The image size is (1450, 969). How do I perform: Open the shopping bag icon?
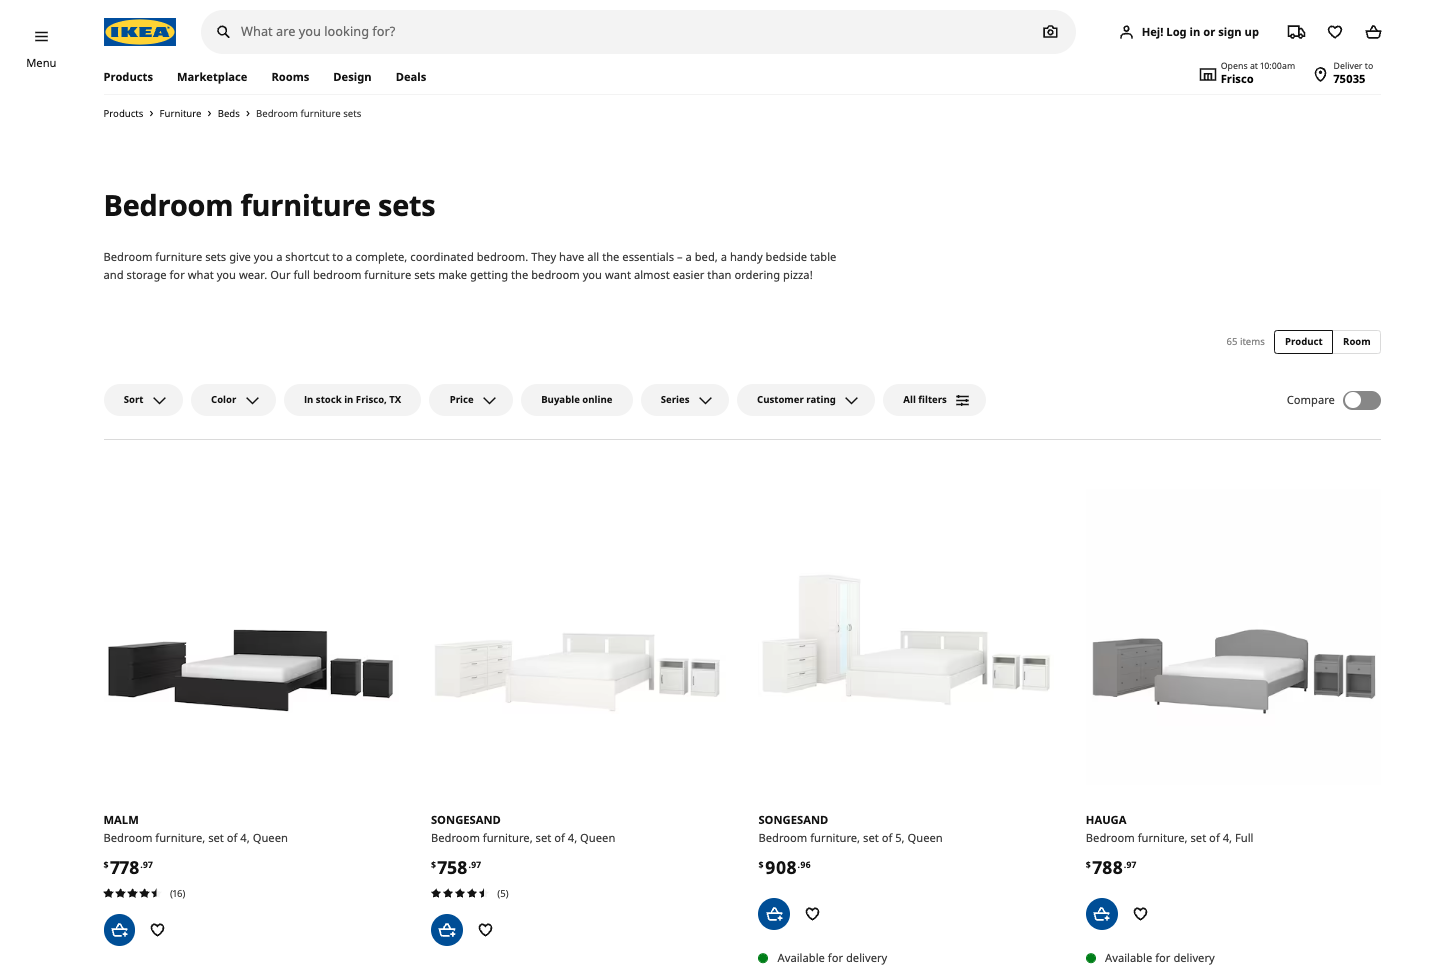point(1373,32)
